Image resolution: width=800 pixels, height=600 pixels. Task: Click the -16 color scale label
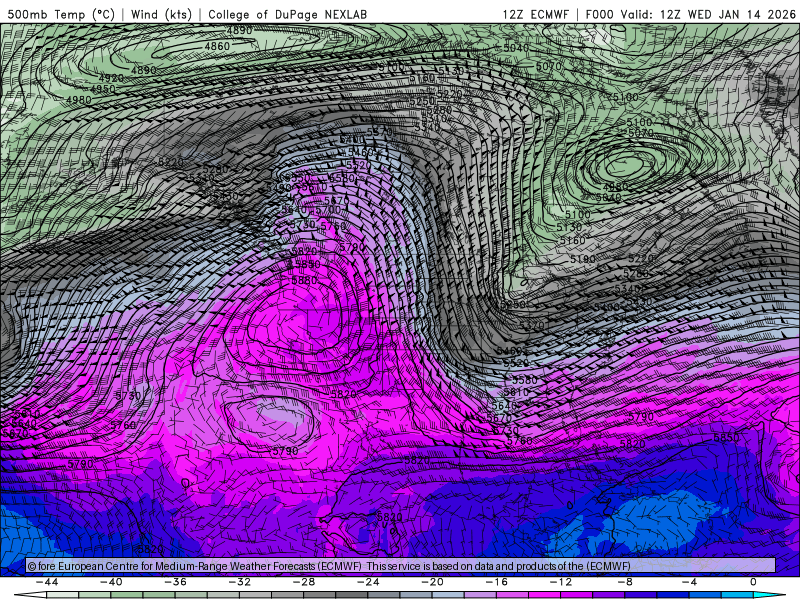coord(496,582)
